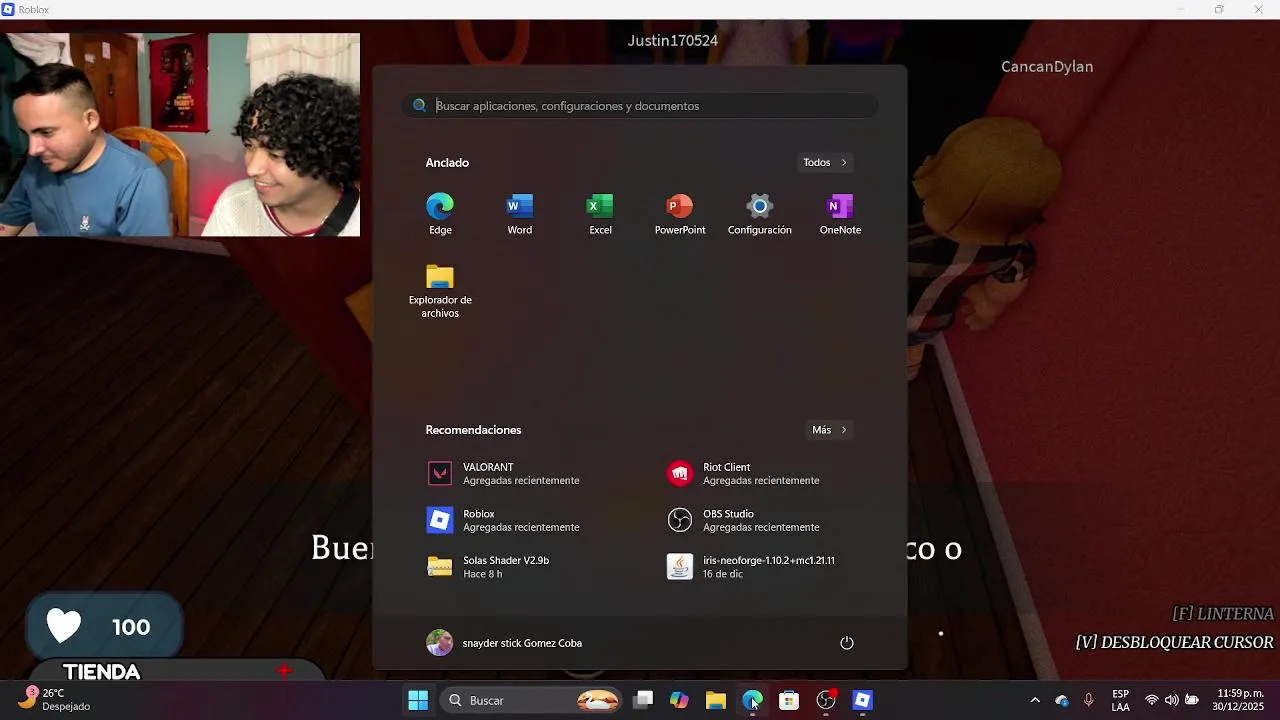Open Explorador de archivos pinned app

point(440,291)
